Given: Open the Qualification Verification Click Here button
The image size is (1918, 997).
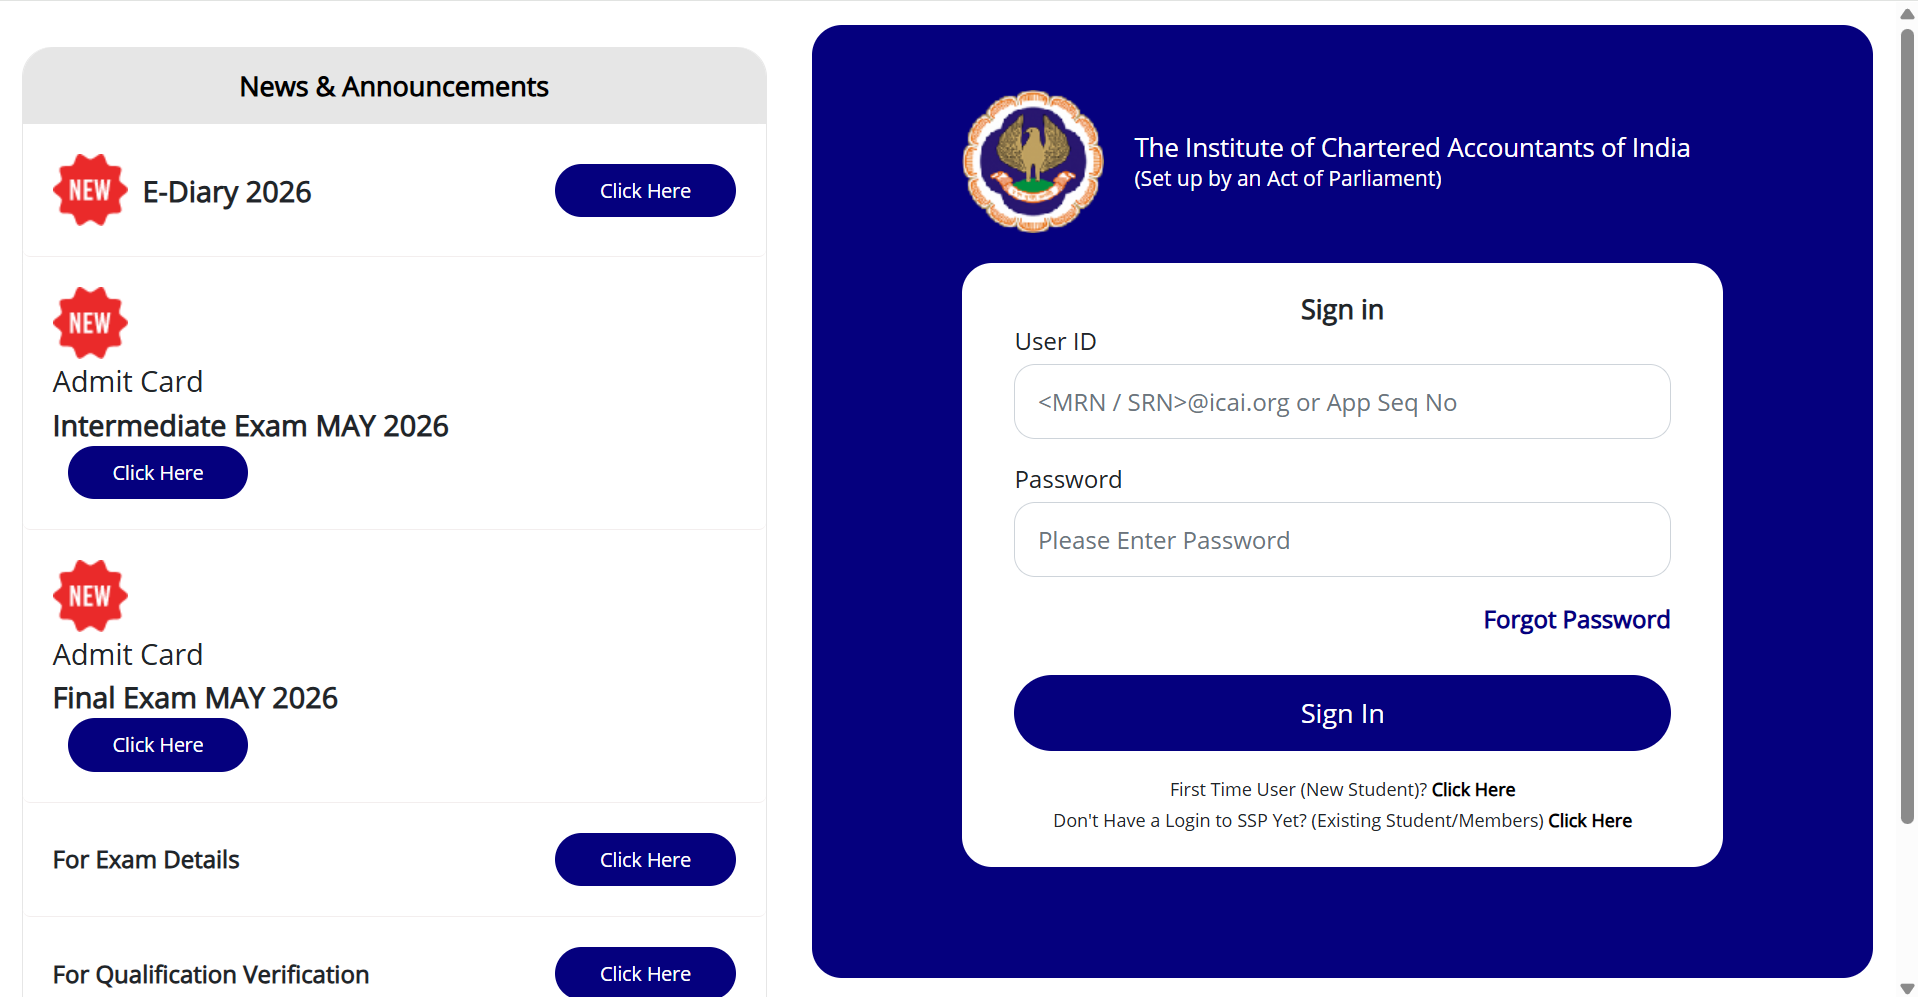Looking at the screenshot, I should (x=645, y=973).
